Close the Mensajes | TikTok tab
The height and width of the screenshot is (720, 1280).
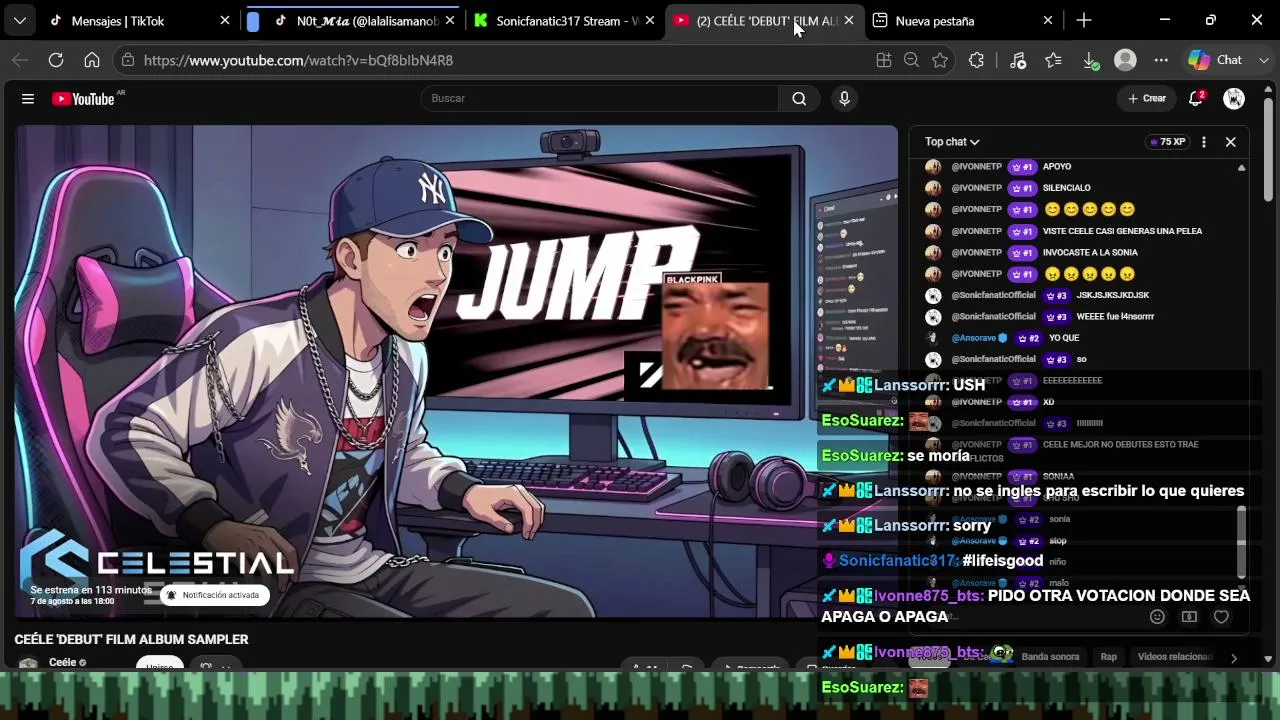click(225, 21)
